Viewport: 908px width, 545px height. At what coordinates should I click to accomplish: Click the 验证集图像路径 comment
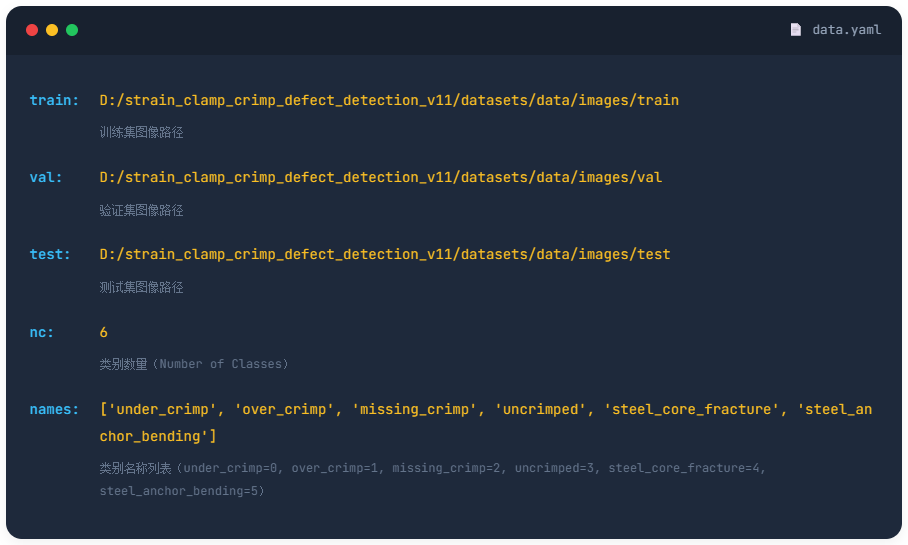pos(141,210)
